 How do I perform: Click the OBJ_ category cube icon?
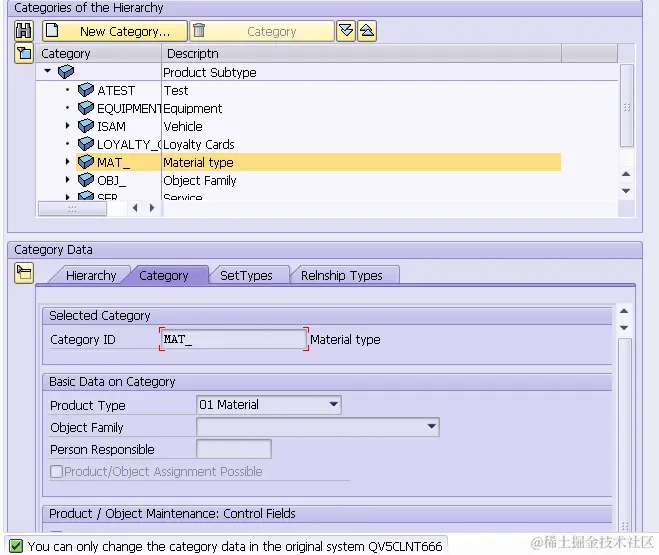coord(86,180)
